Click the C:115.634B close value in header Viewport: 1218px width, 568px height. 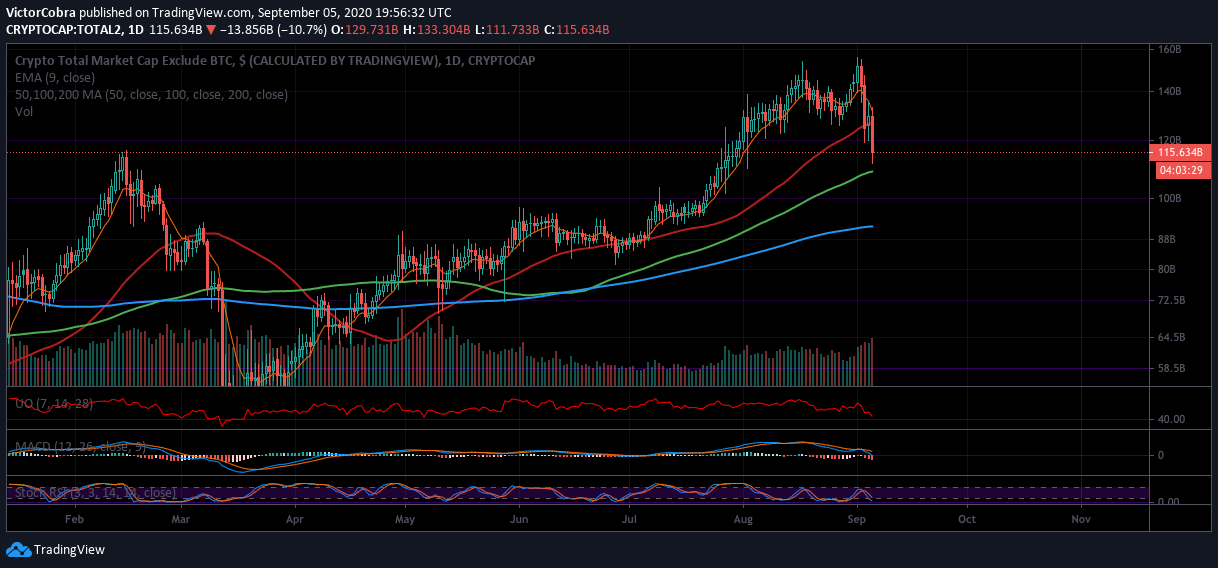tap(575, 30)
